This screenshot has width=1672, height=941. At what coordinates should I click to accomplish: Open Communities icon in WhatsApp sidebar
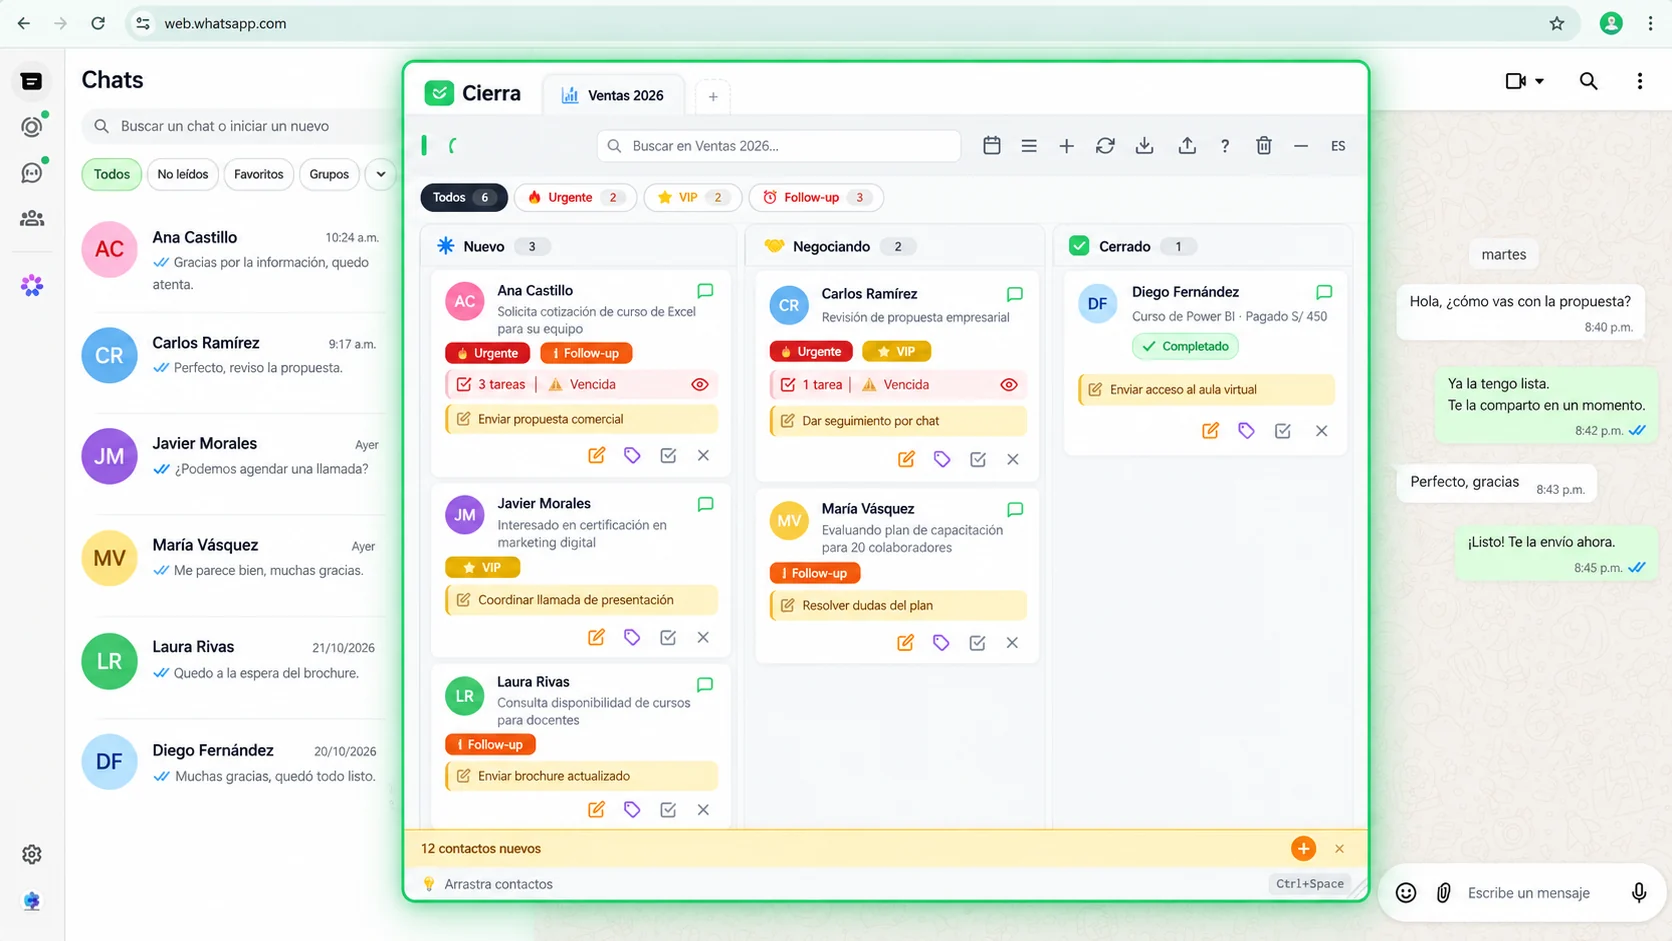[x=32, y=218]
